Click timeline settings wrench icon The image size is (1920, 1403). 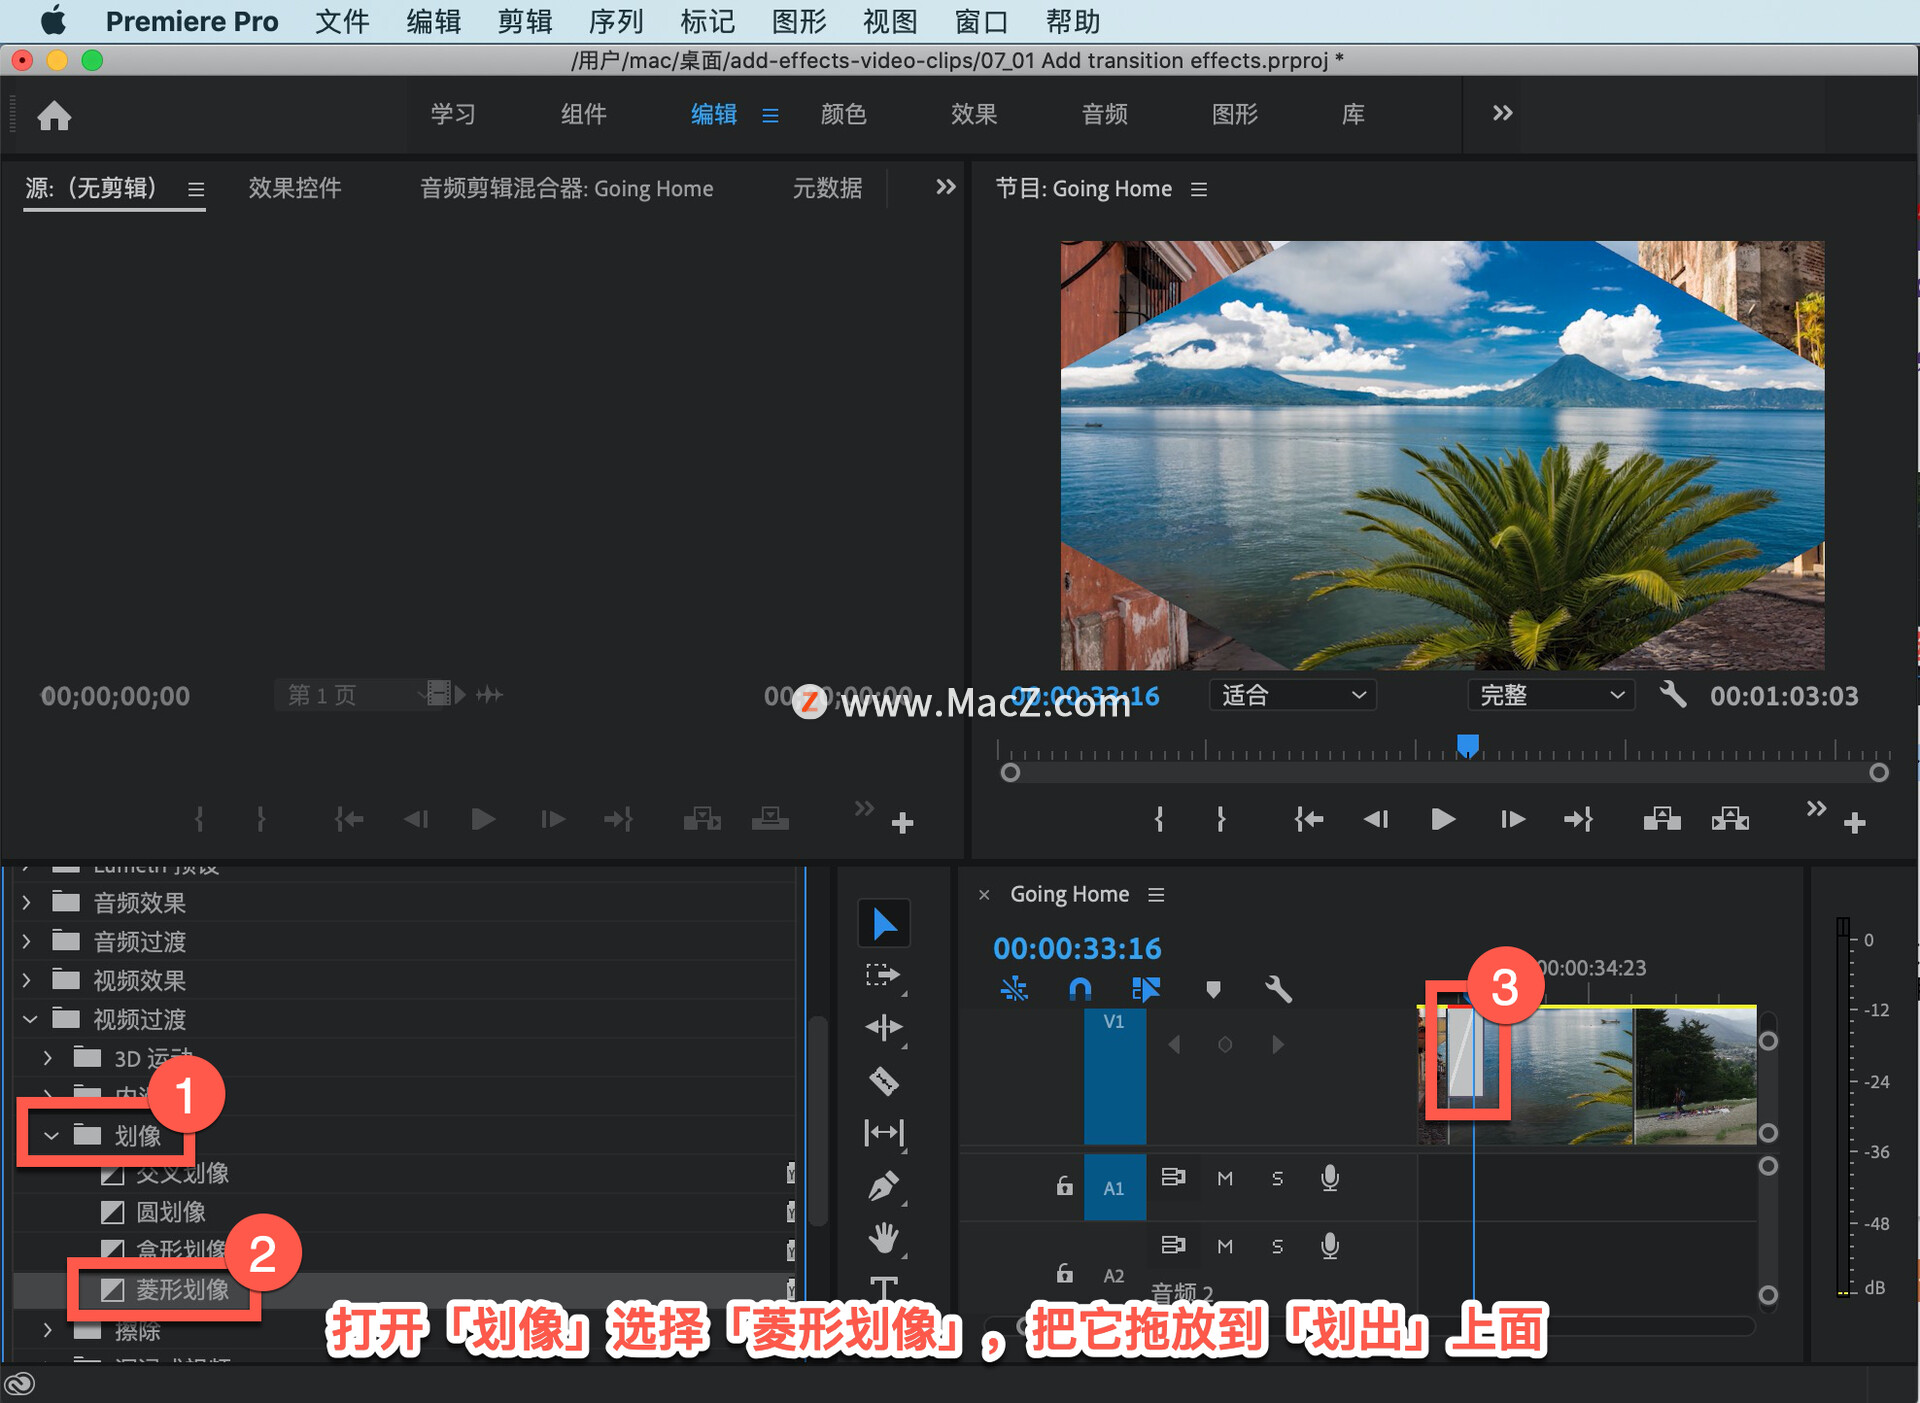(x=1278, y=990)
